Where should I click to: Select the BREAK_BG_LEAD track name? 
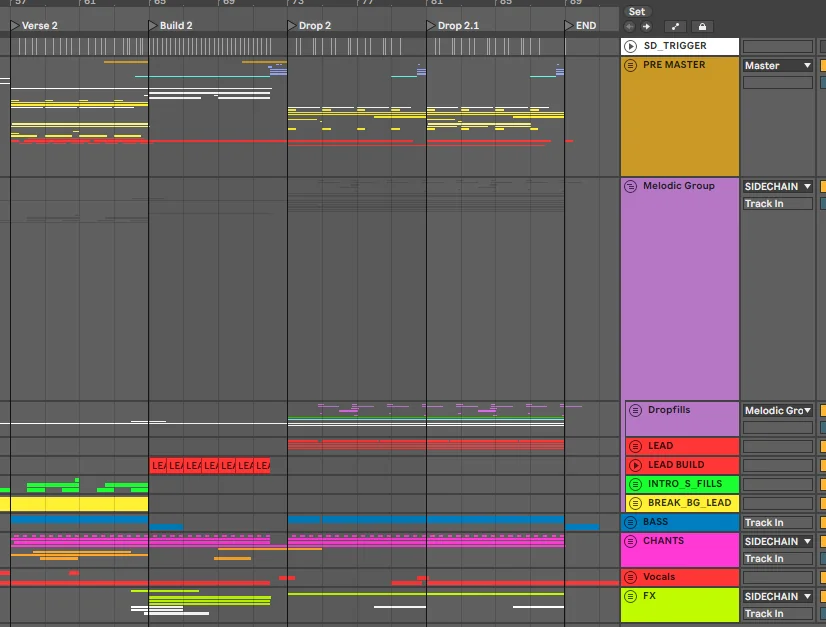coord(689,503)
